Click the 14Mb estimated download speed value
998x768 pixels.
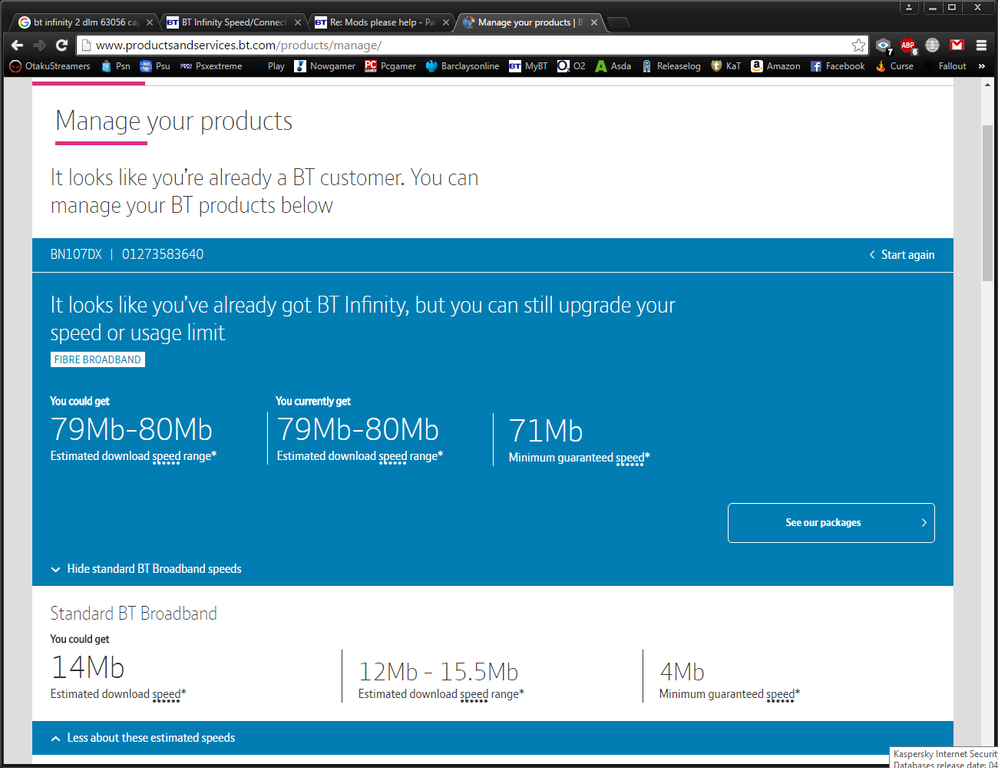(x=88, y=667)
